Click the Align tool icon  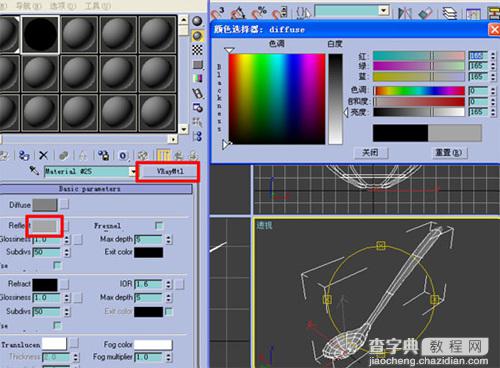coord(425,13)
